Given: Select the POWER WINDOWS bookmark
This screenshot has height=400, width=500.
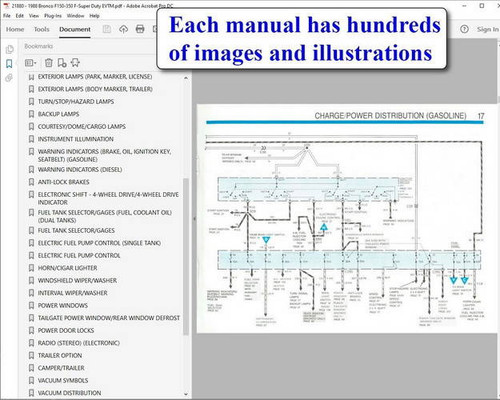Looking at the screenshot, I should click(63, 306).
